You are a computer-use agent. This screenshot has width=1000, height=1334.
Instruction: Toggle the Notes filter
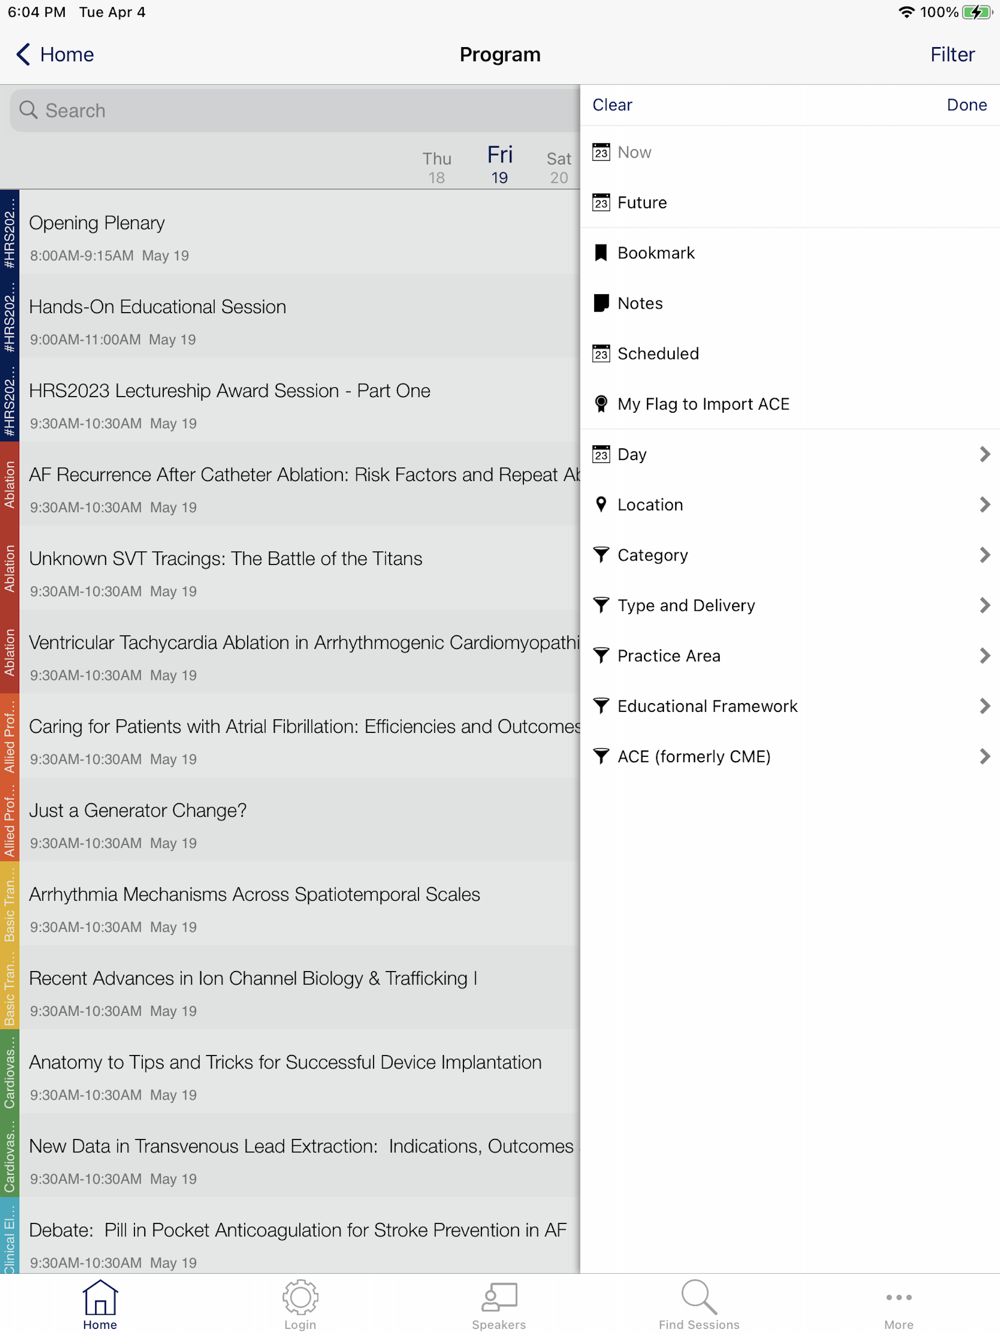[790, 303]
